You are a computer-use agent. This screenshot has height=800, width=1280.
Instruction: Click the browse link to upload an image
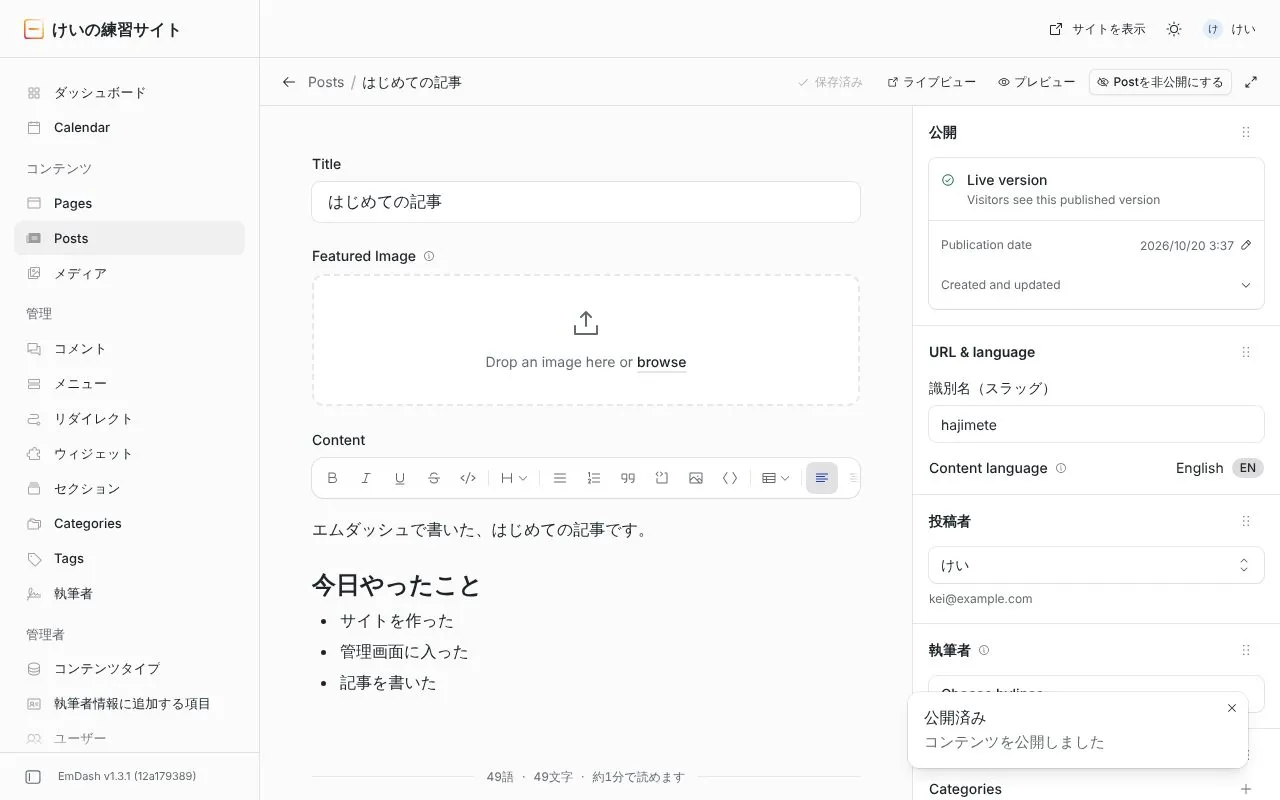tap(661, 362)
